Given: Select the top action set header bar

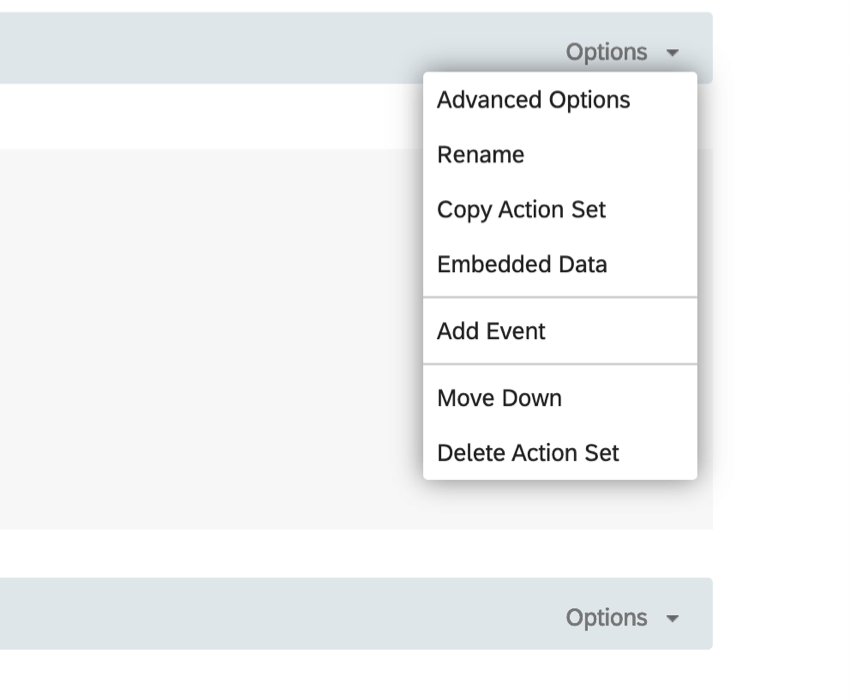Looking at the screenshot, I should tap(200, 45).
